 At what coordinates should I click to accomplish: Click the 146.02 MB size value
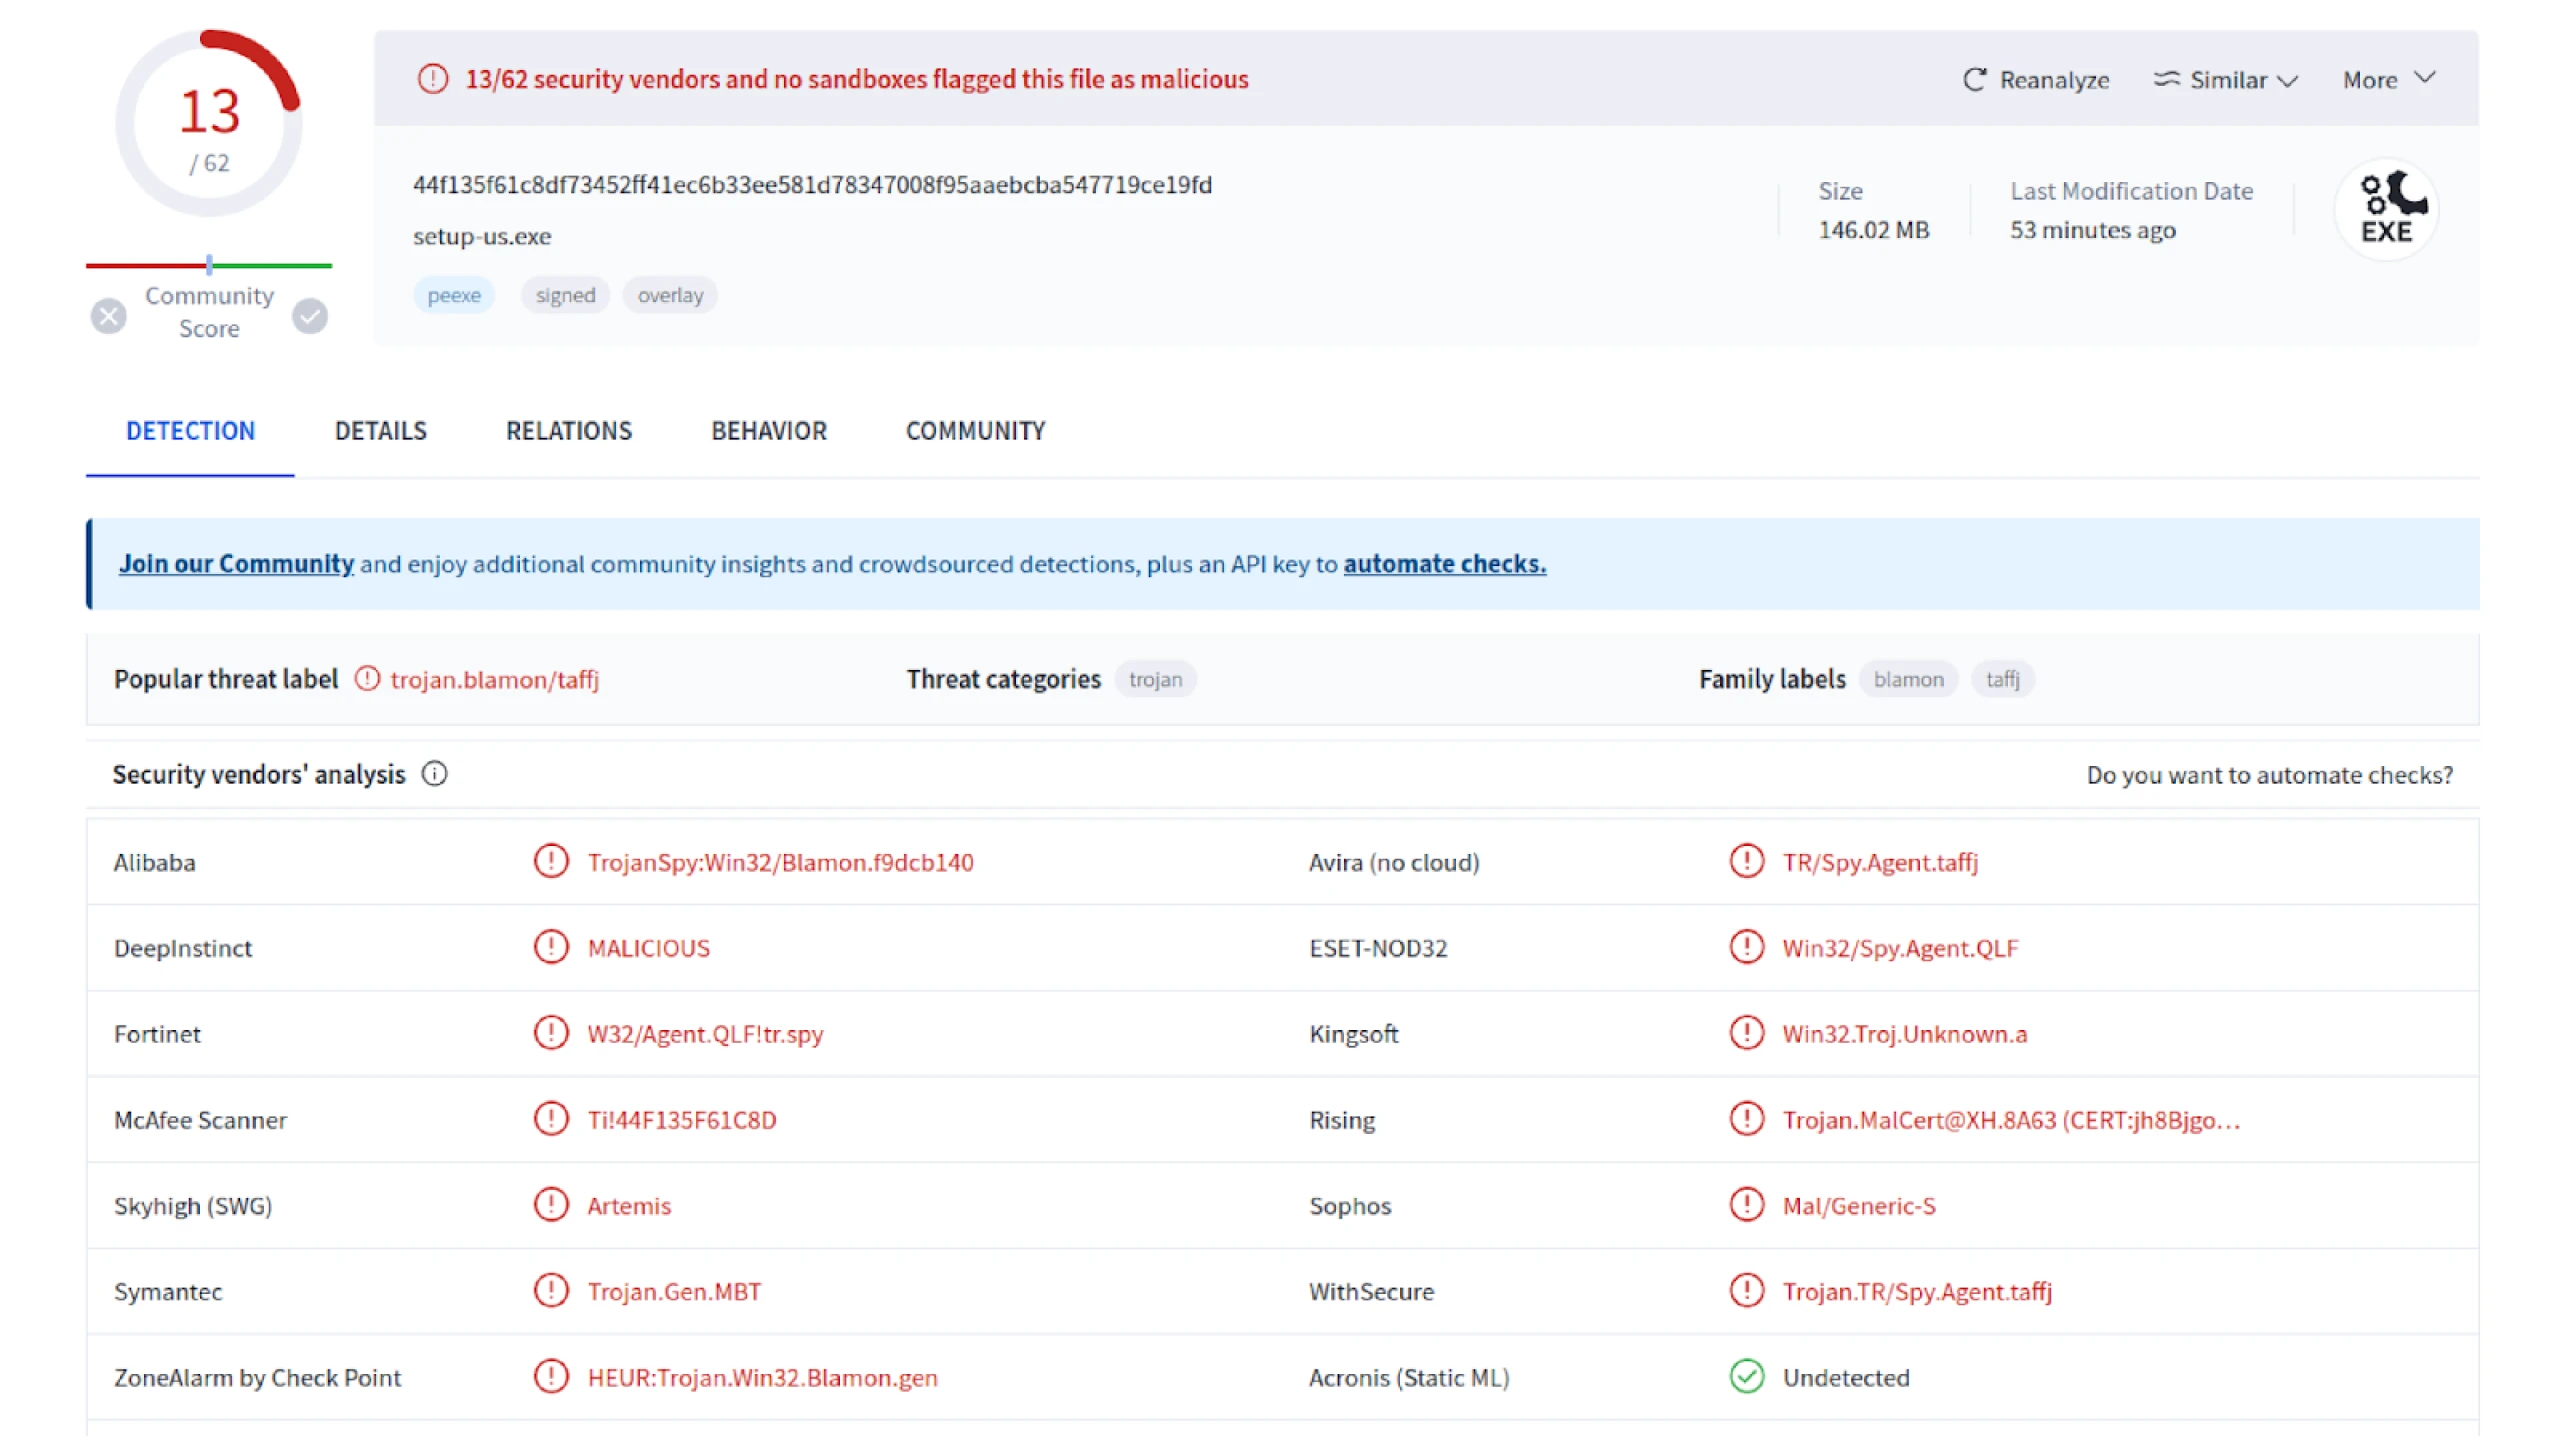(1873, 230)
